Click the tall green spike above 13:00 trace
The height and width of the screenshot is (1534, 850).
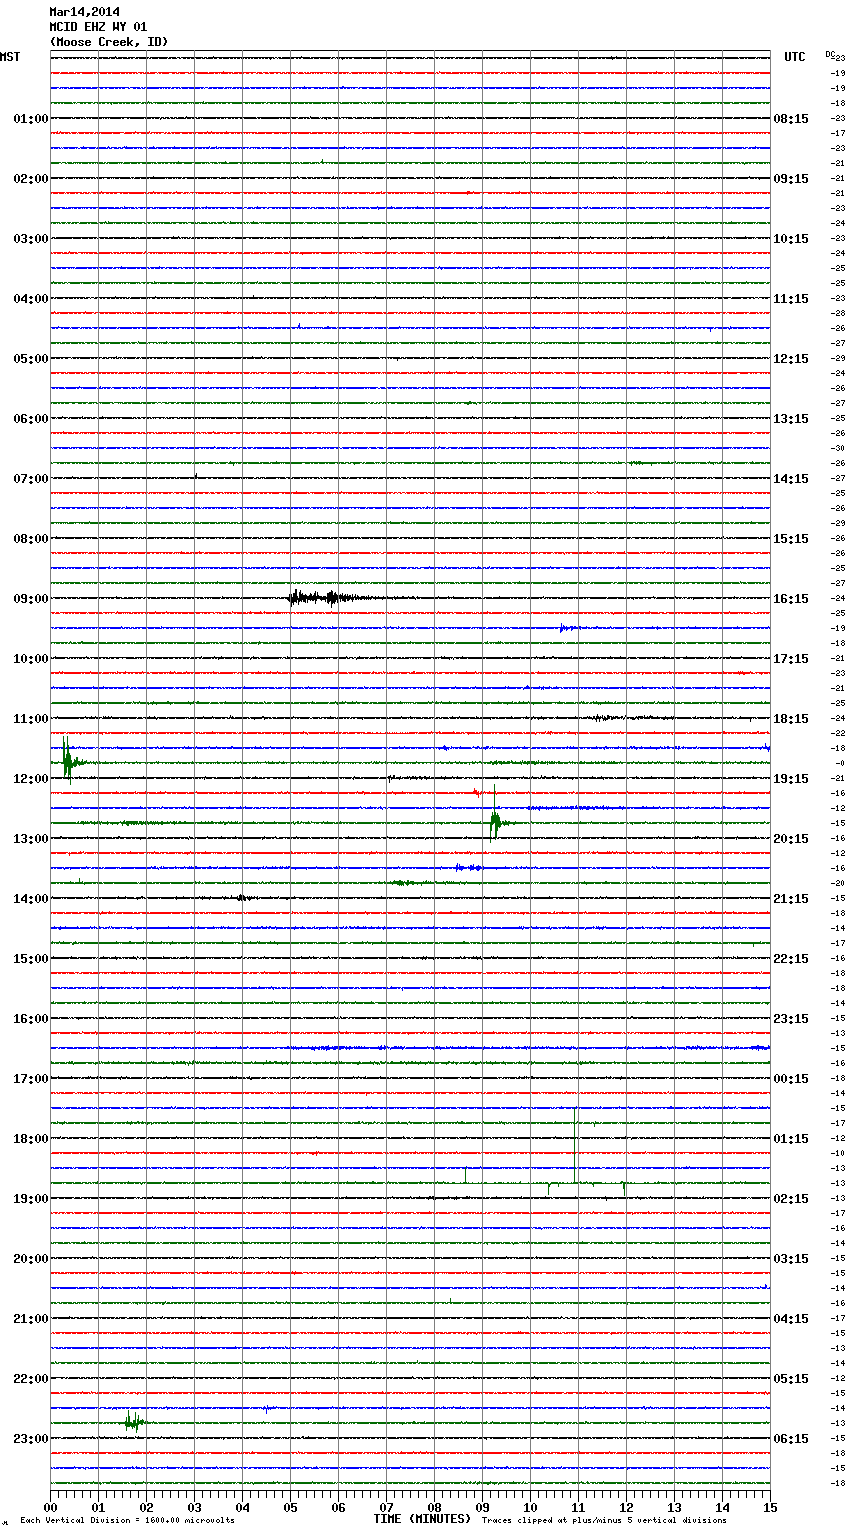coord(495,816)
